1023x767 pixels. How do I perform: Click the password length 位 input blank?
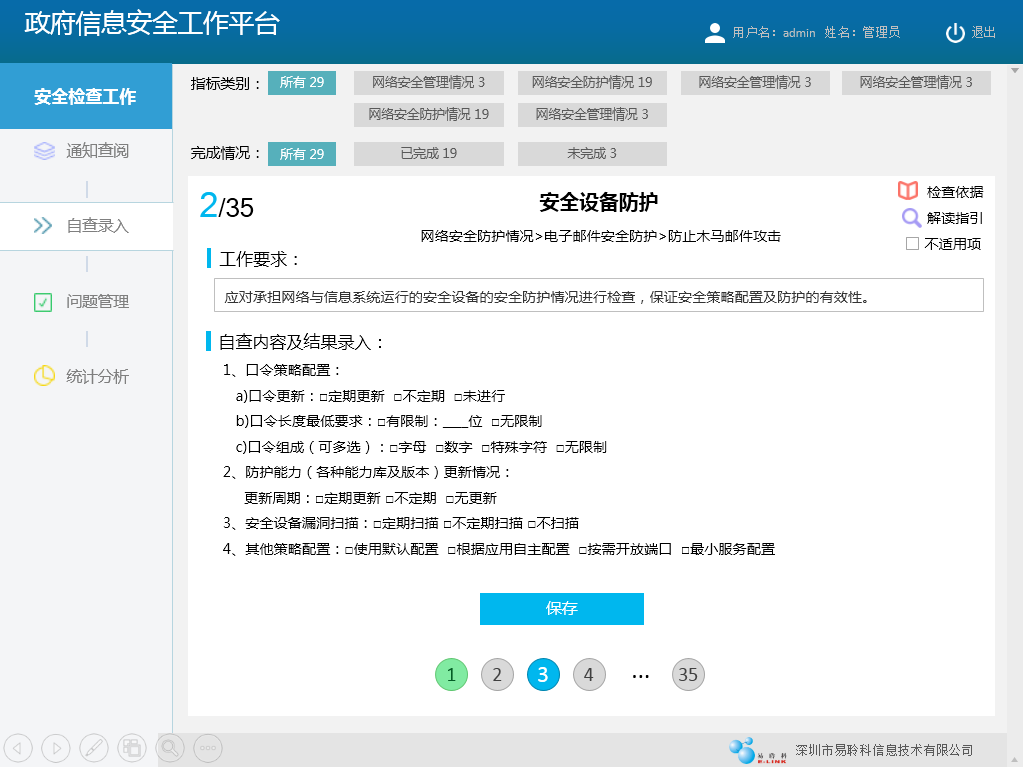pyautogui.click(x=455, y=422)
